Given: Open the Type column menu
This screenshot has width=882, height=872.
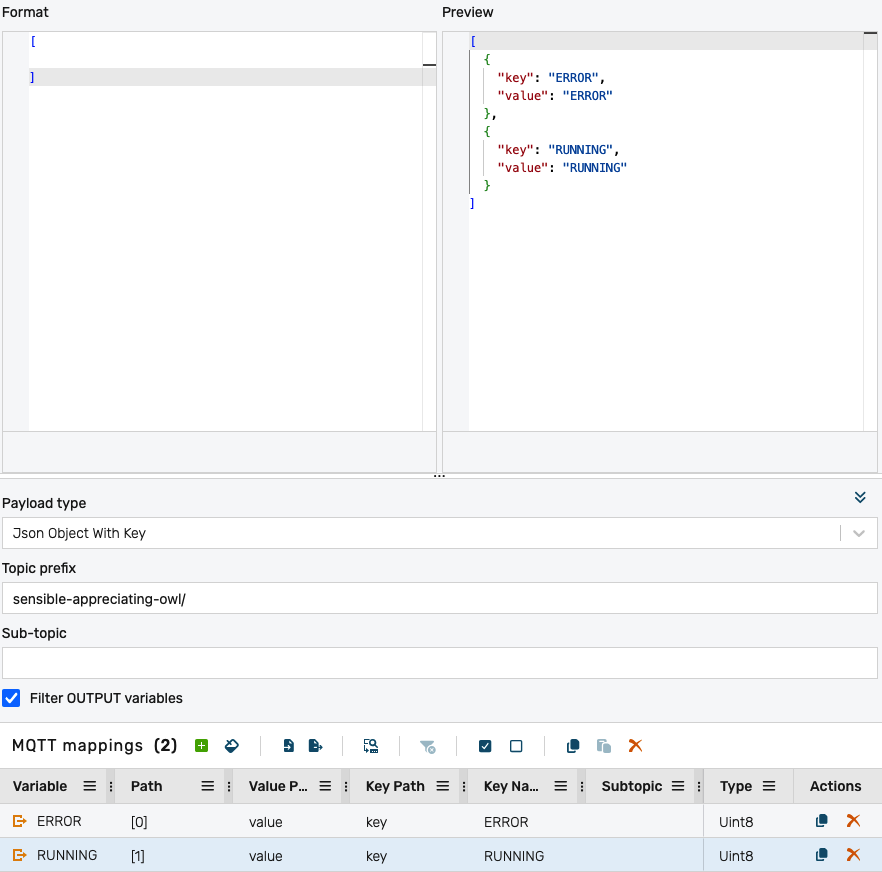Looking at the screenshot, I should pos(769,786).
